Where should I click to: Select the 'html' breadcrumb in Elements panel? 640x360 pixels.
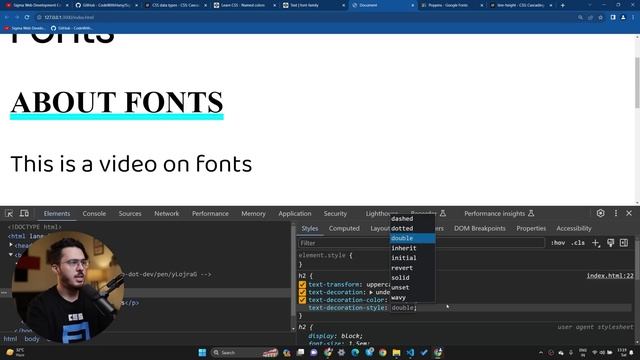coord(10,339)
